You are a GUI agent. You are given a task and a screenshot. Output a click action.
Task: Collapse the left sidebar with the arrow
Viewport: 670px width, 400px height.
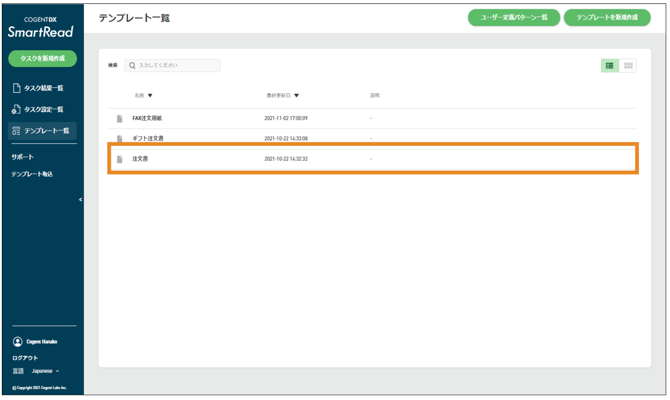[81, 200]
